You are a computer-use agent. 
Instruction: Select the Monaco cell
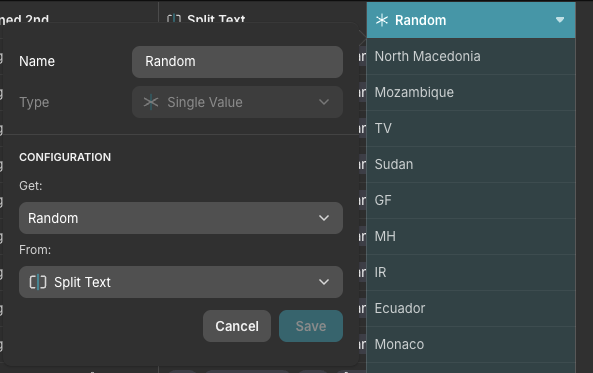pos(471,344)
